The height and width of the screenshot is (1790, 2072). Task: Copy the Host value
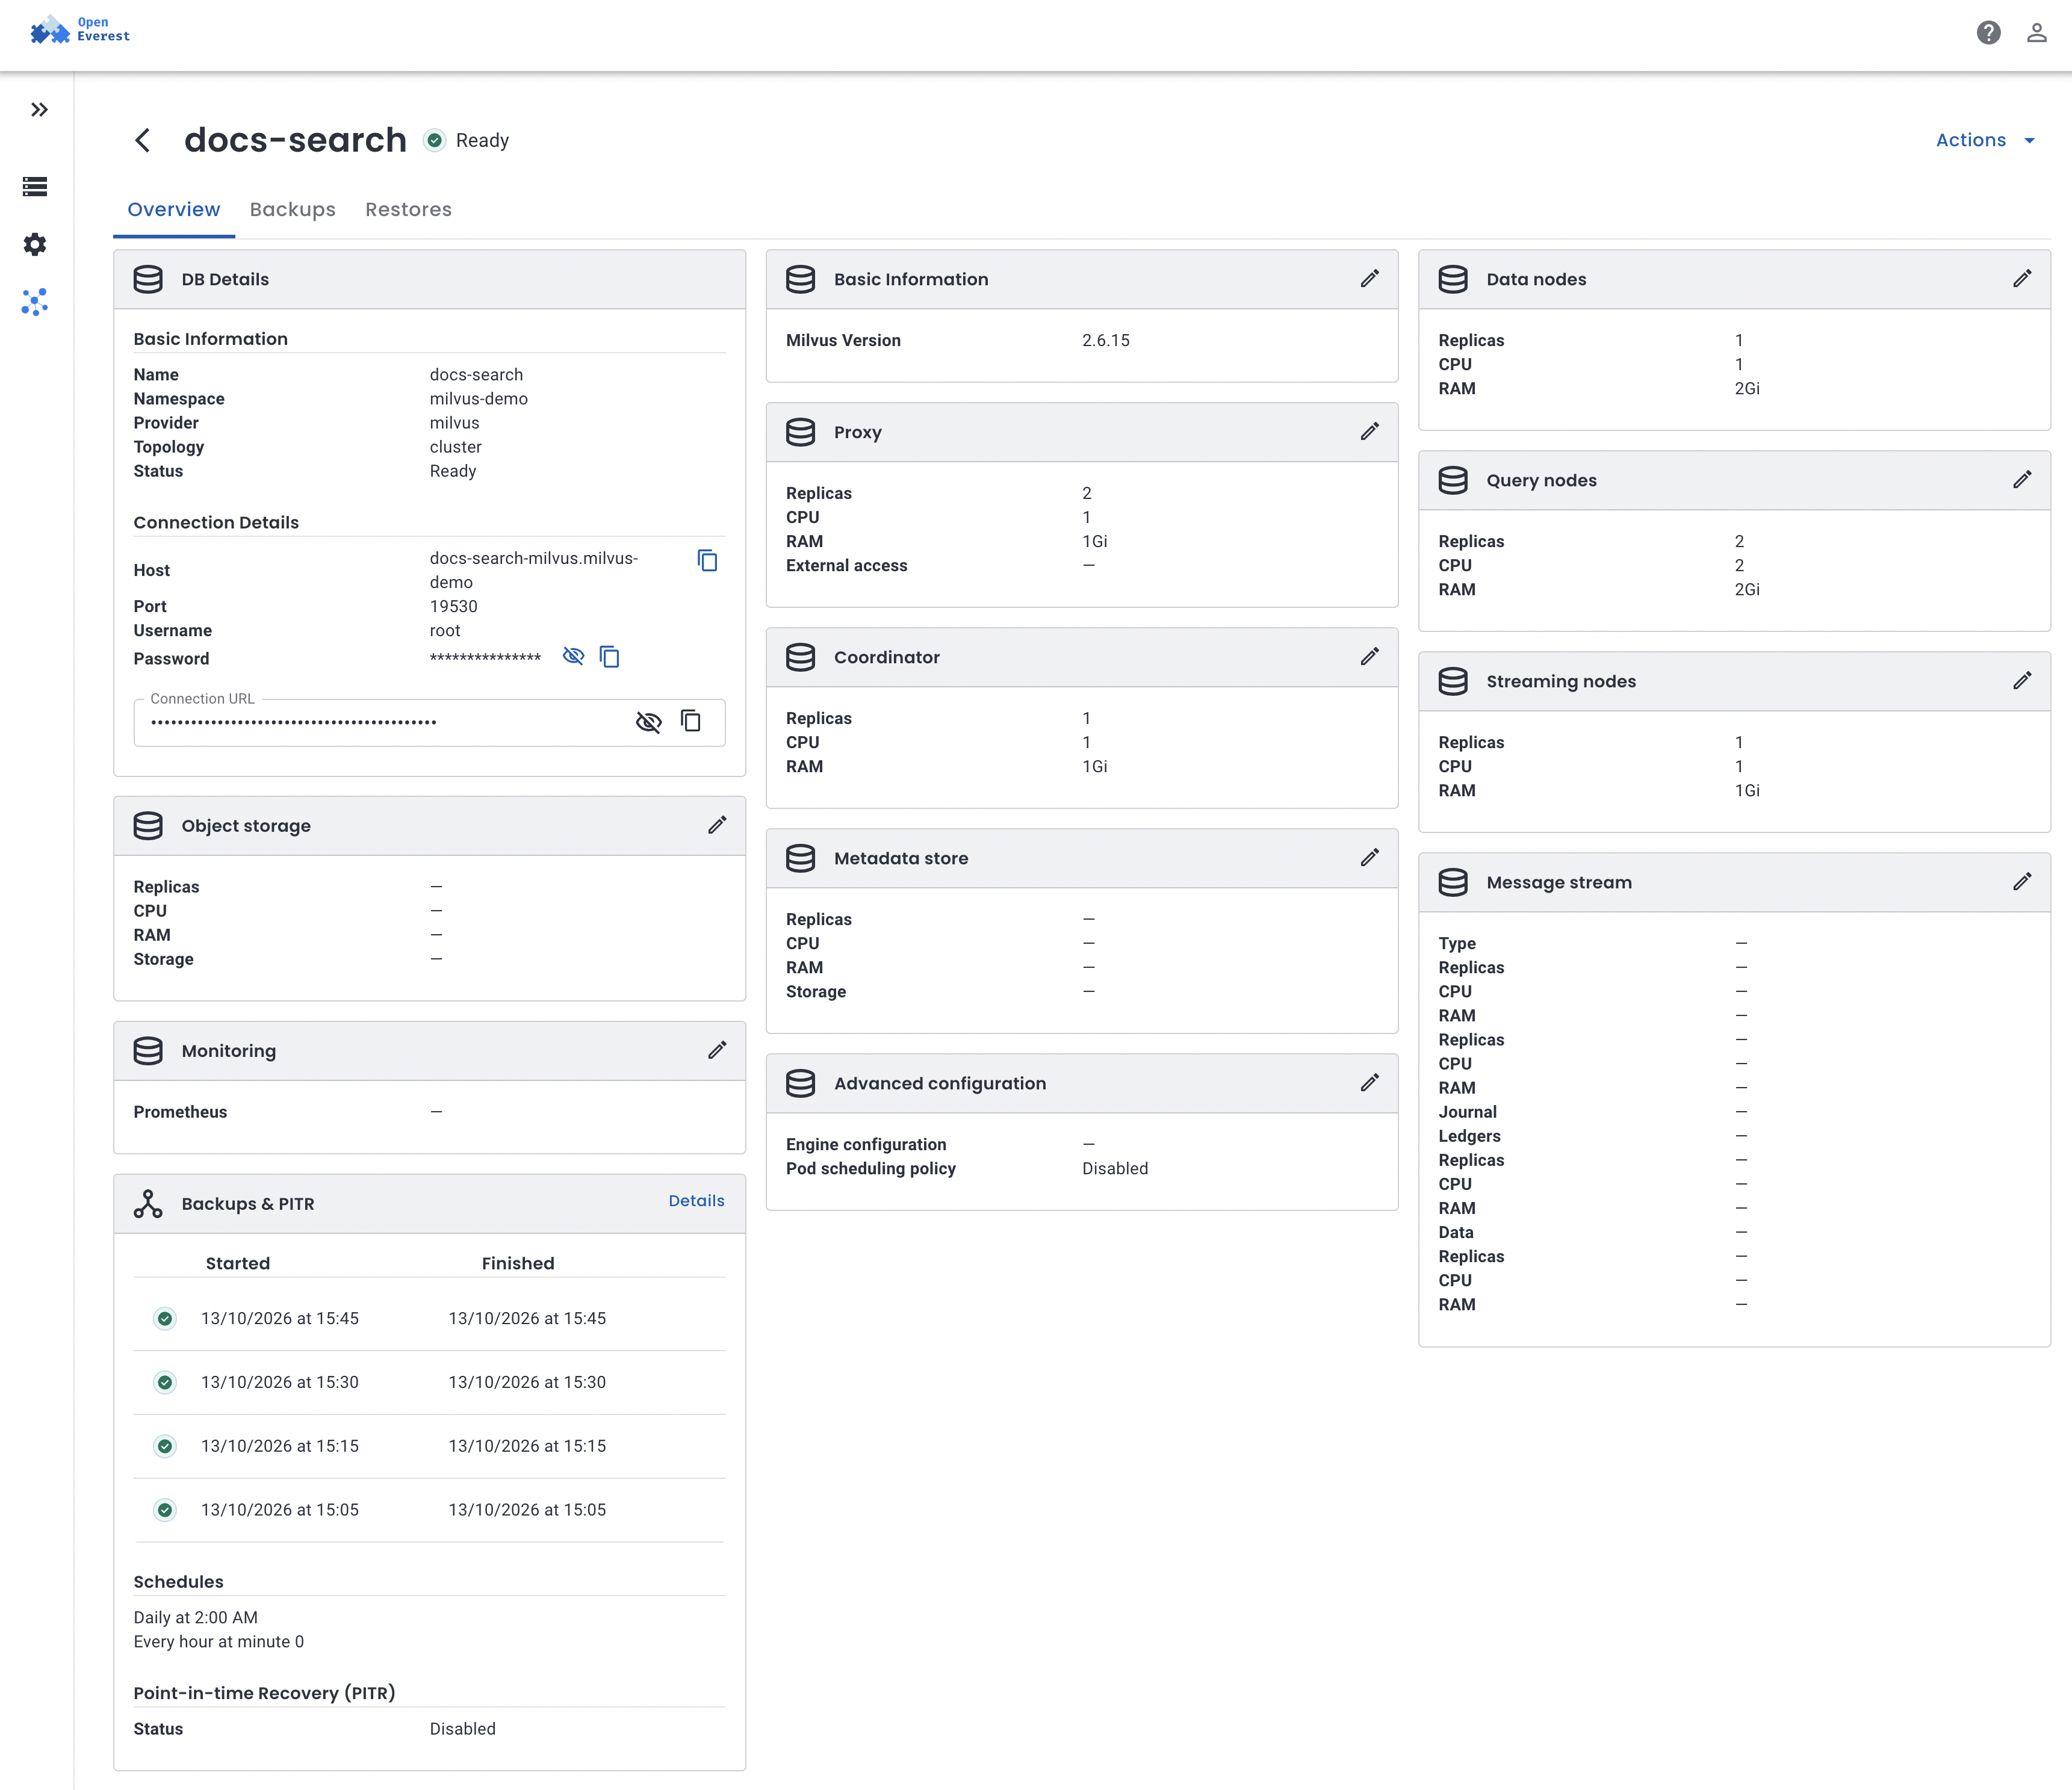pos(708,561)
